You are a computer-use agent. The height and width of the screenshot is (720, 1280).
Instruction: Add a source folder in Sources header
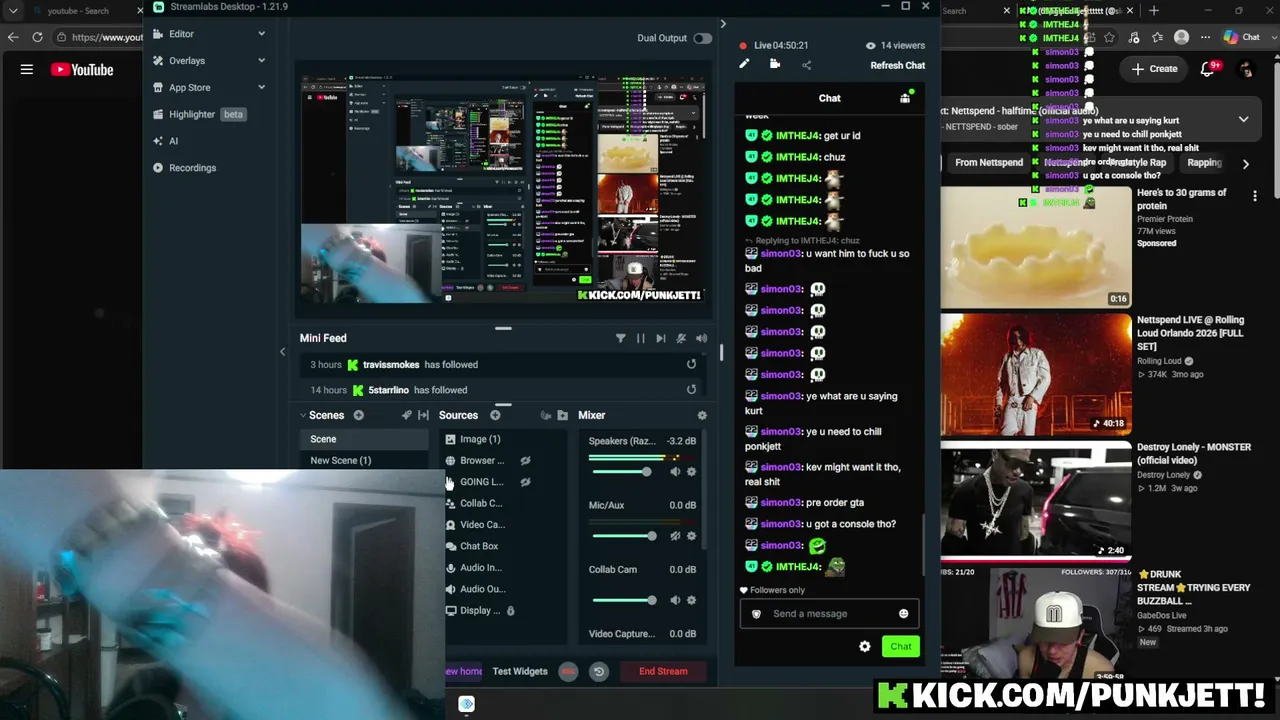pos(562,415)
